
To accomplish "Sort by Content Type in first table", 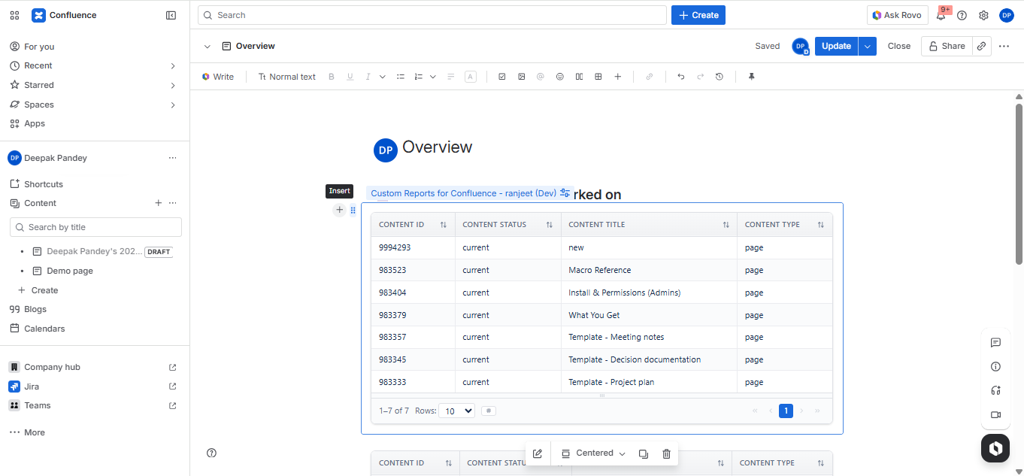I will click(x=820, y=225).
